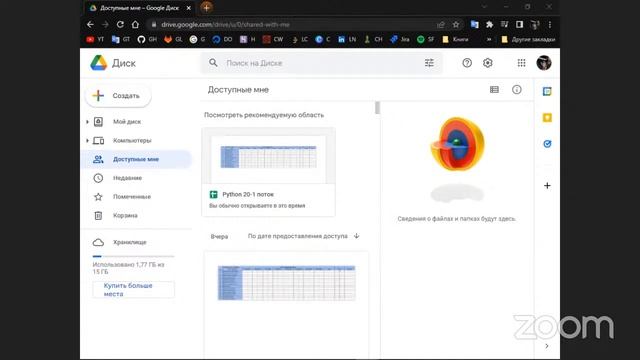Open Помеченные in sidebar
Image resolution: width=640 pixels, height=360 pixels.
132,197
